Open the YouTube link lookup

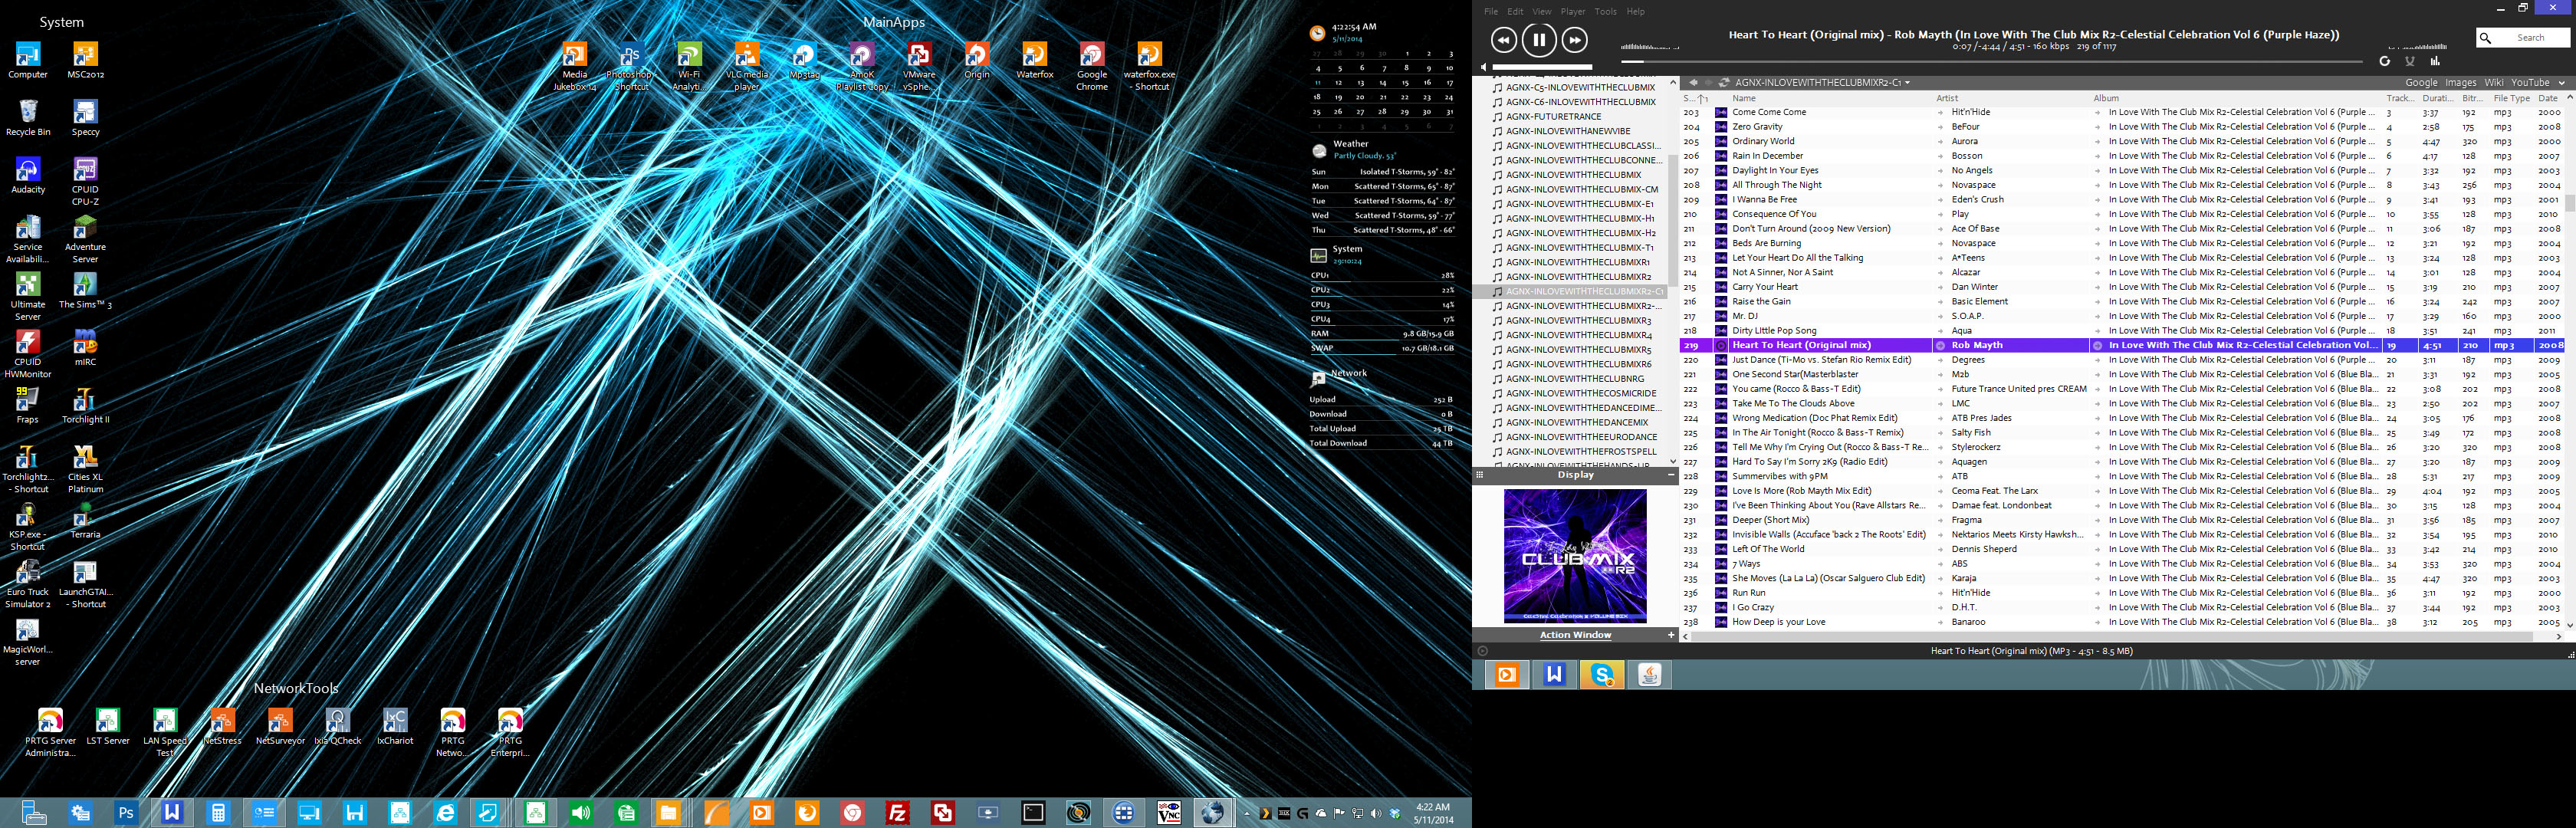[x=2530, y=83]
